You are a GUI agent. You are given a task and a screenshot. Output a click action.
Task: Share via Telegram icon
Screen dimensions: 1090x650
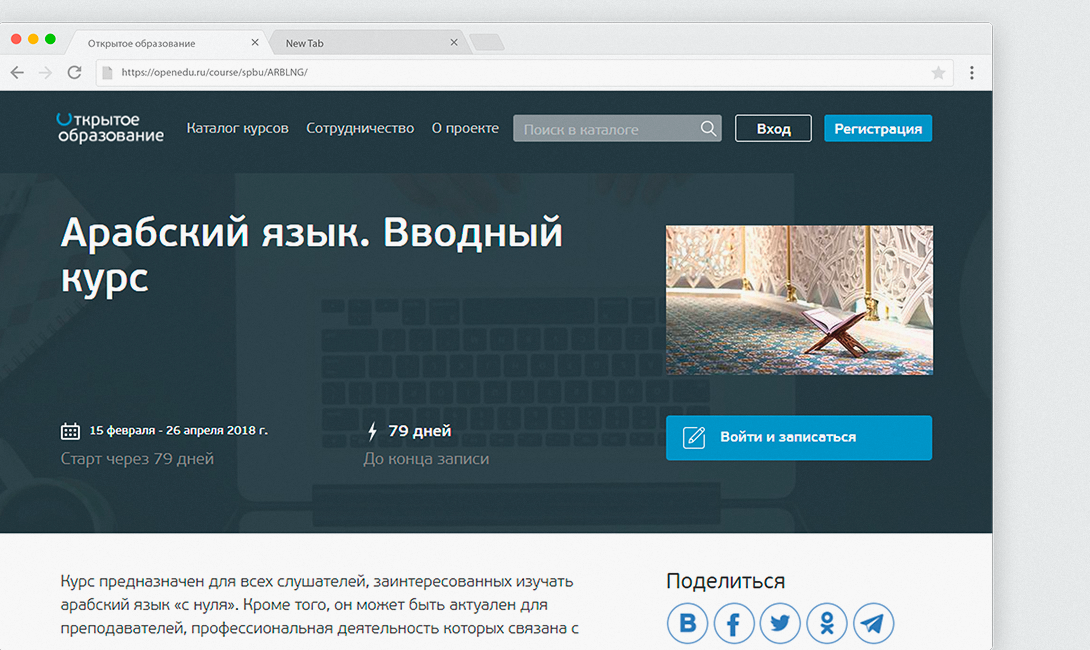coord(873,623)
